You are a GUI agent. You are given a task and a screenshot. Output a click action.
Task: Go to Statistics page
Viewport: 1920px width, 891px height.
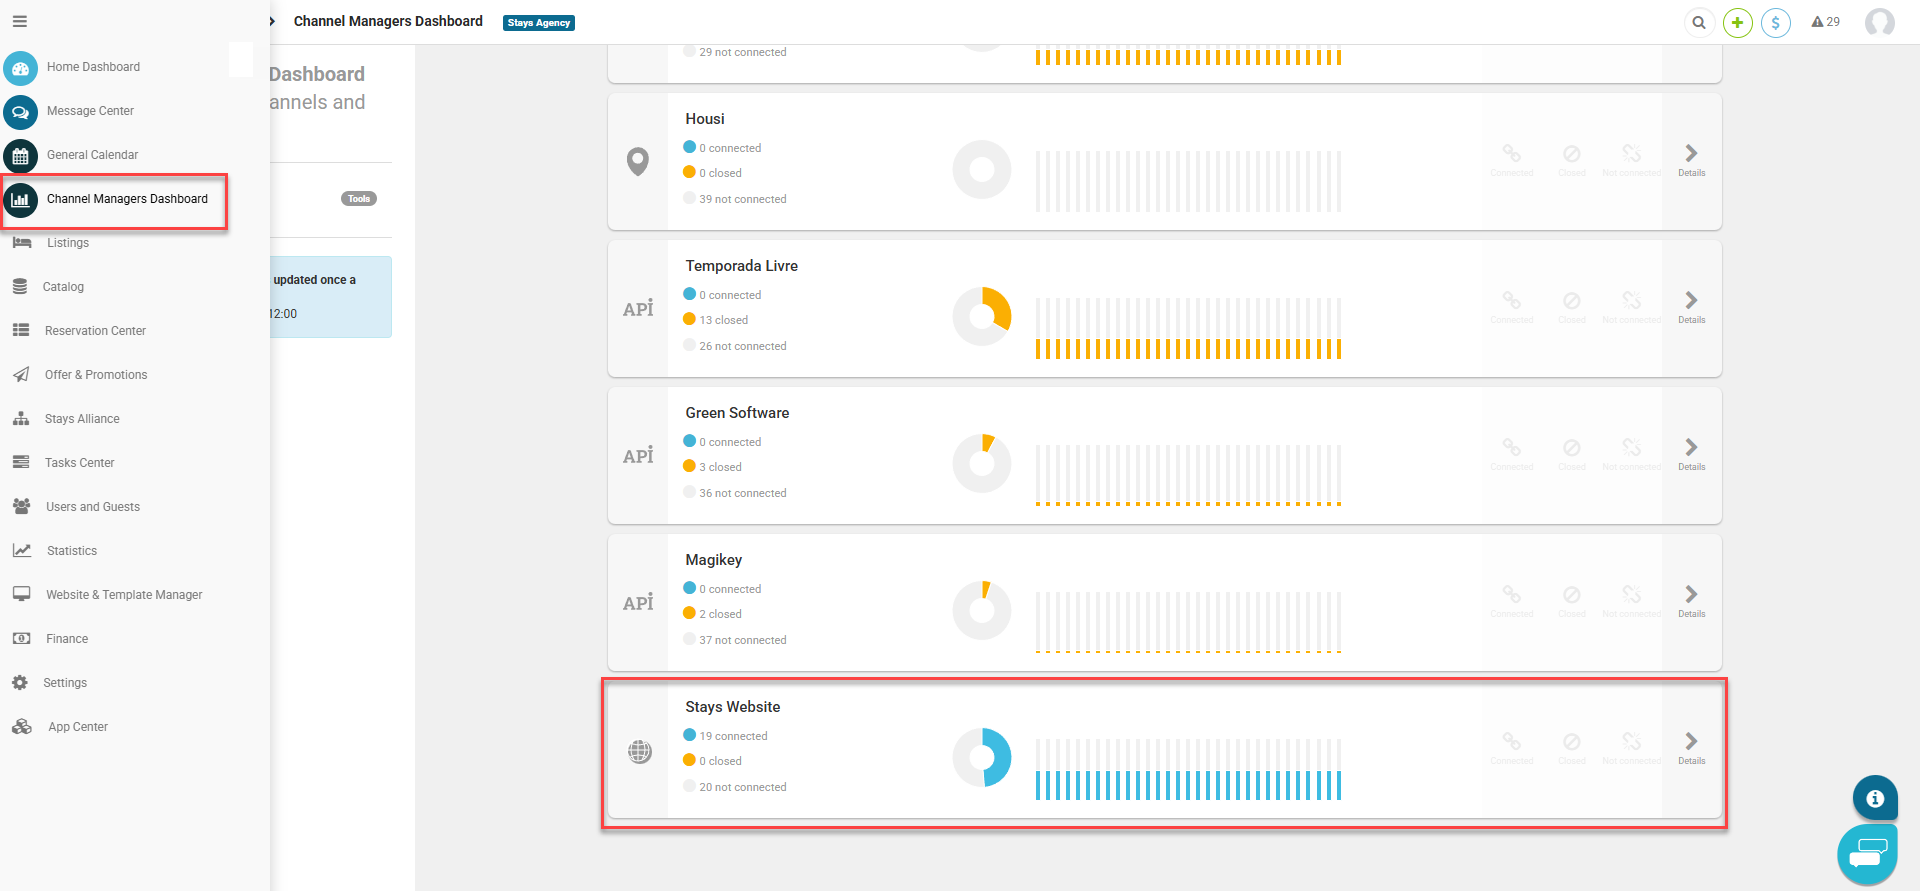click(x=72, y=551)
